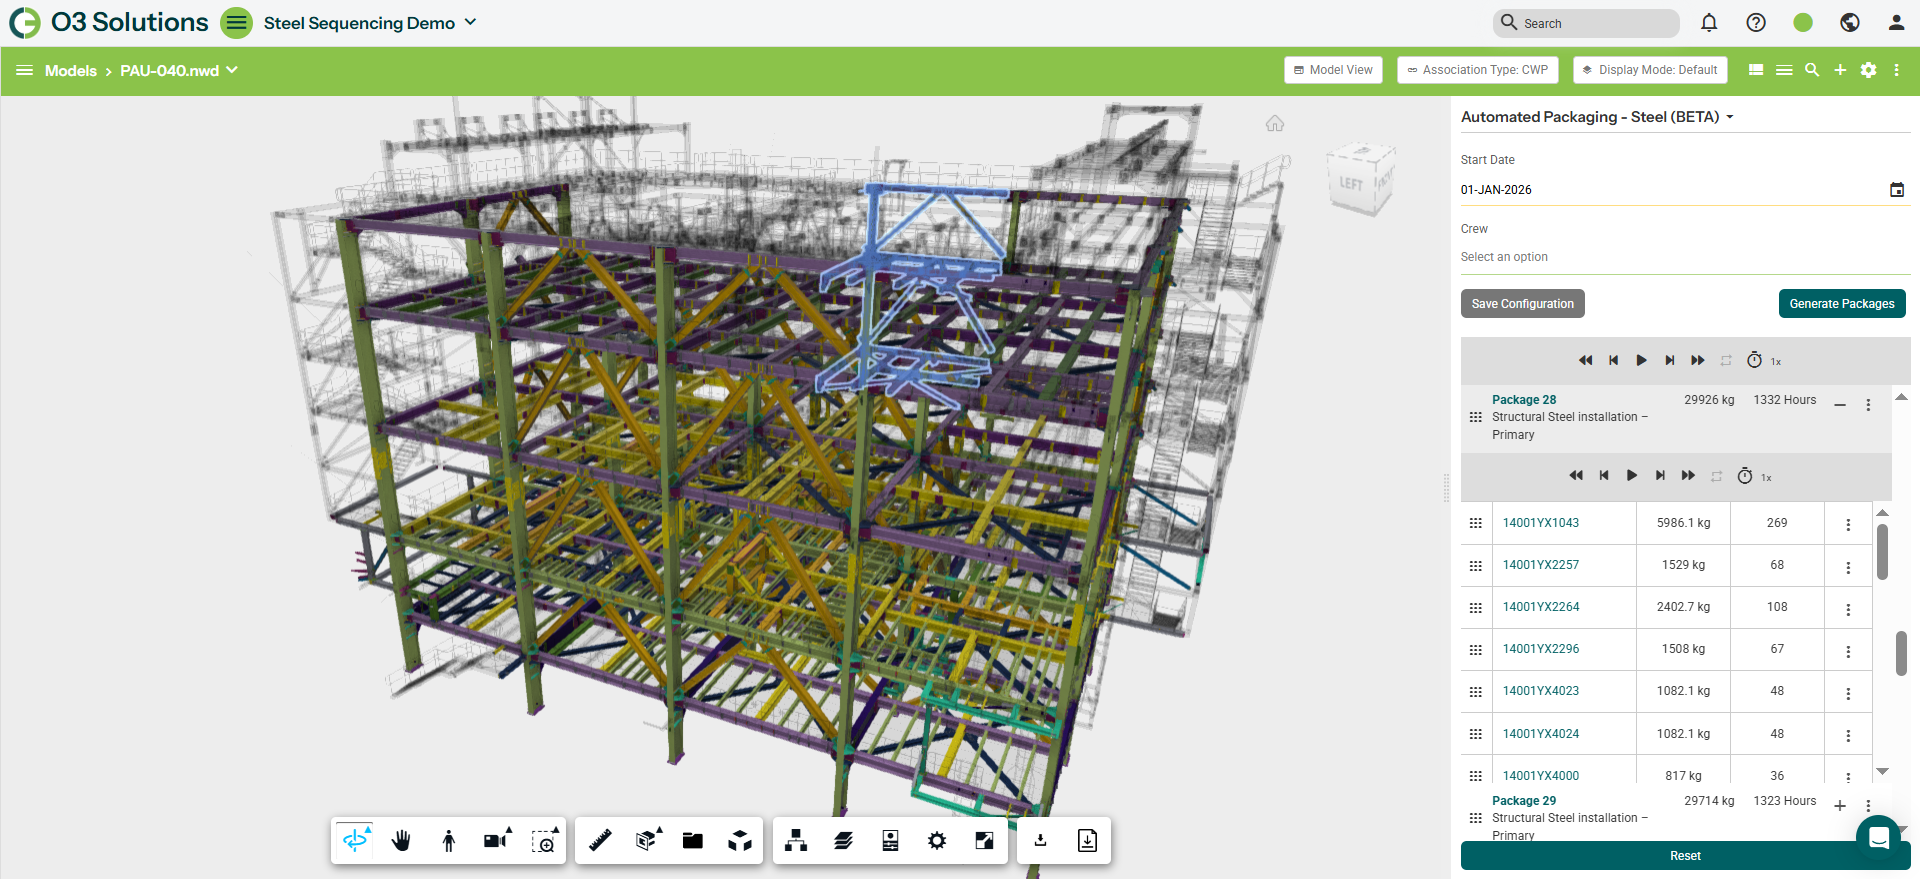Toggle loop in the top playback bar

[1726, 361]
